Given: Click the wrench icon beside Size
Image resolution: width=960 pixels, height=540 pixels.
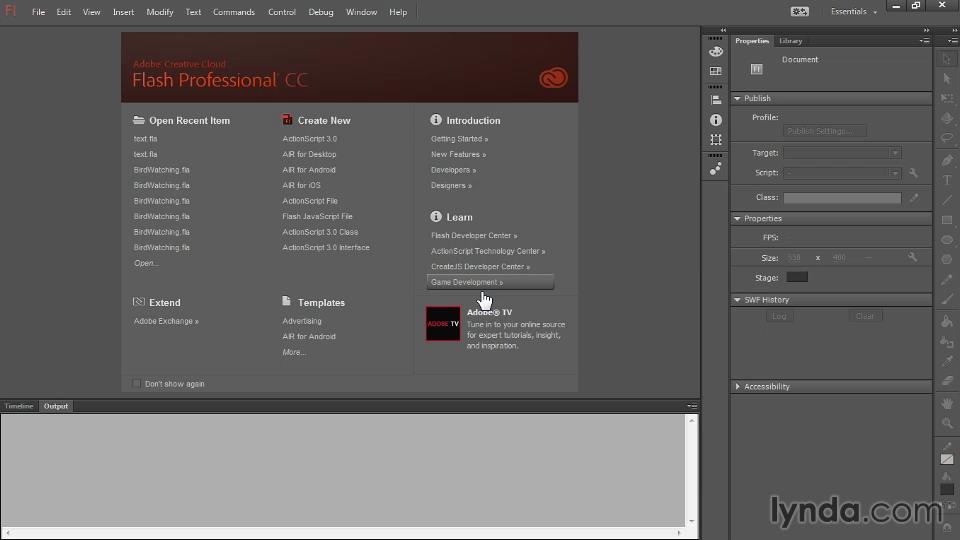Looking at the screenshot, I should point(912,257).
